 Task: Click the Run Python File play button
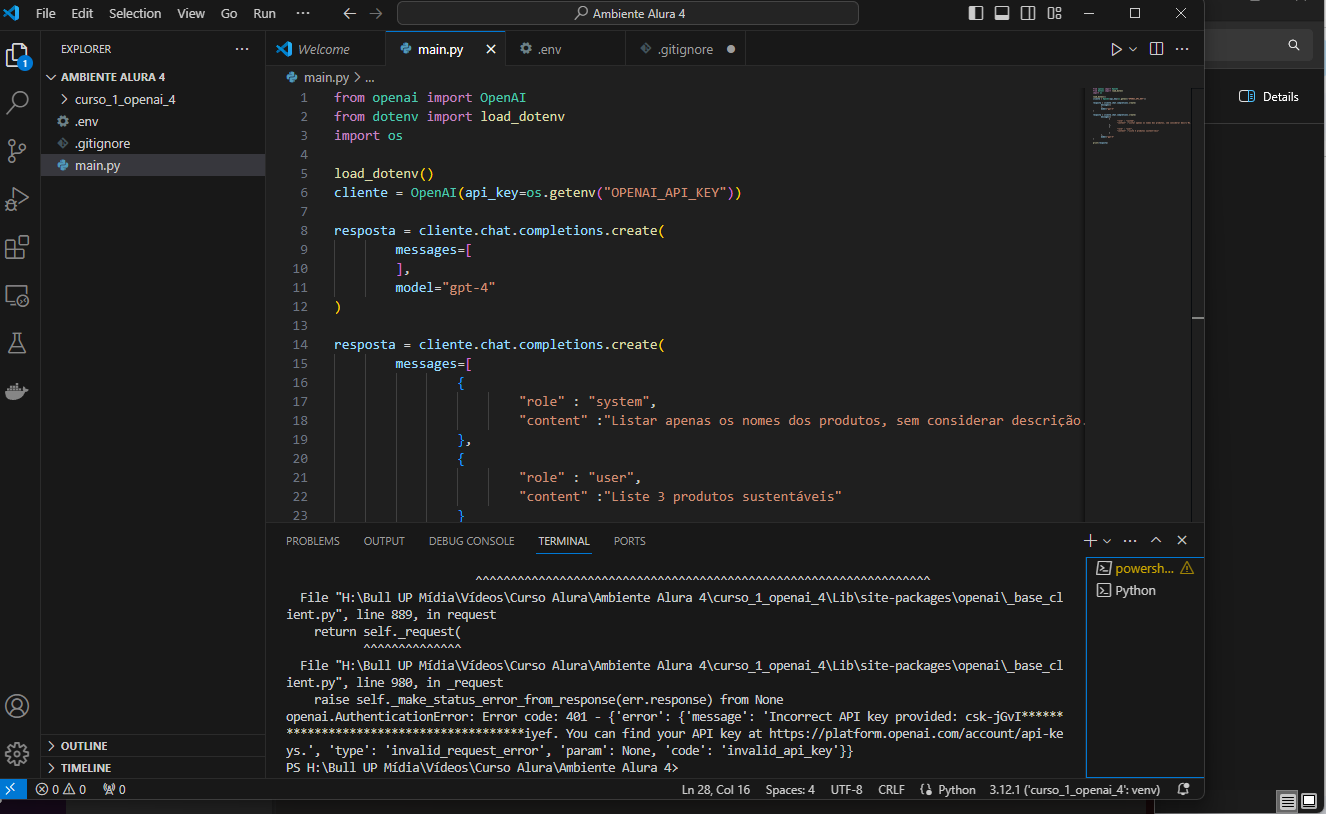pos(1116,49)
